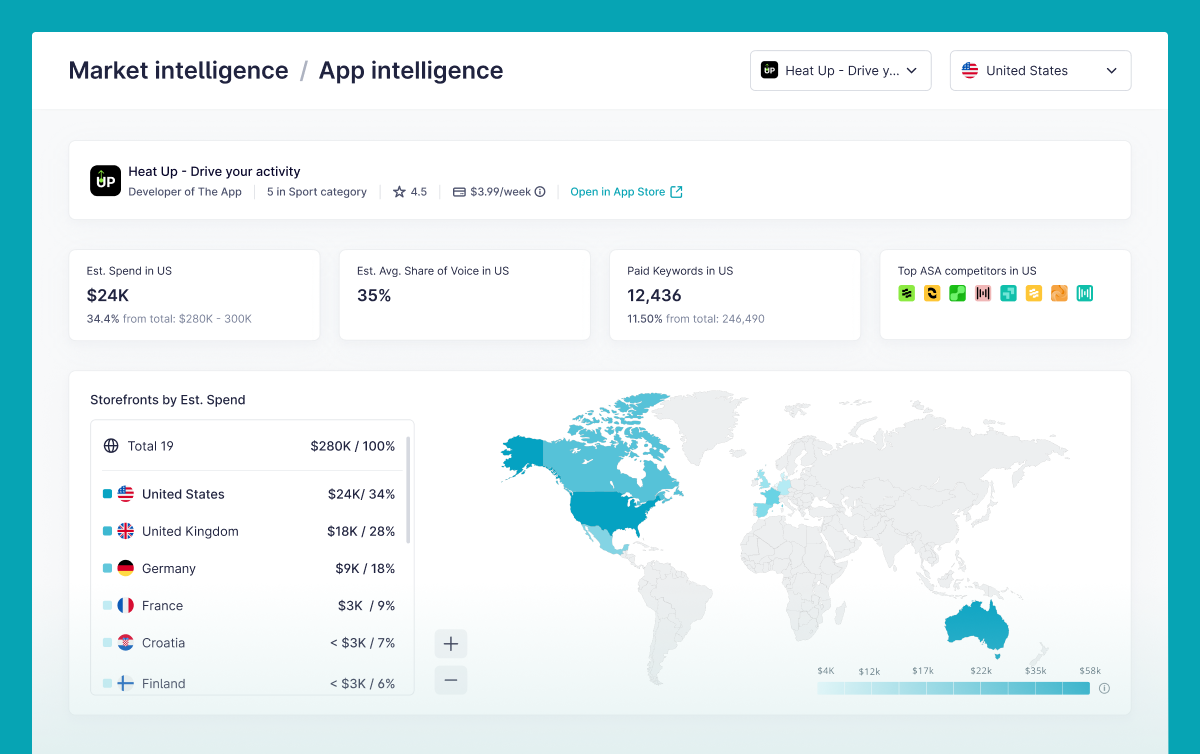Select the United States storefront row
Screen dimensions: 1200x754
249,494
